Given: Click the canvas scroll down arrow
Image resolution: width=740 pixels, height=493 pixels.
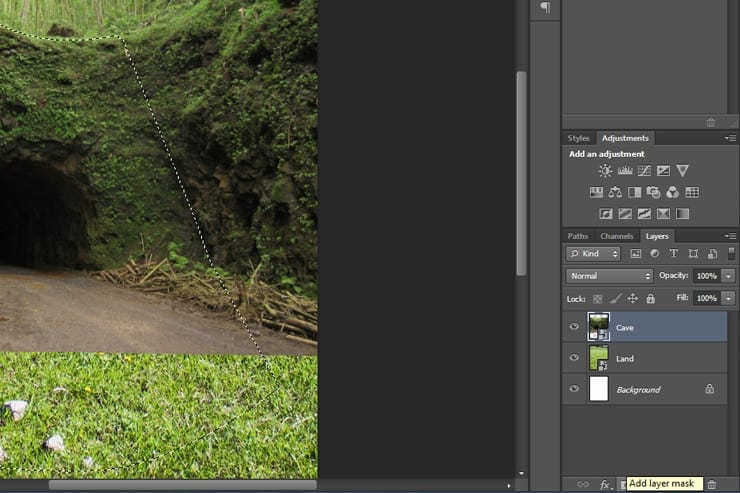Looking at the screenshot, I should click(x=521, y=473).
